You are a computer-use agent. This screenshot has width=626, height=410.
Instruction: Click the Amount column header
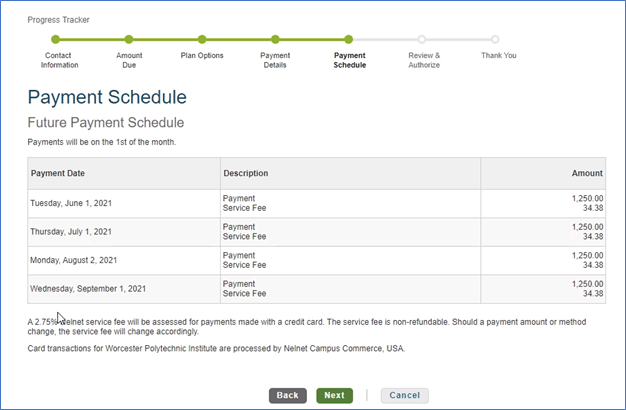coord(543,173)
